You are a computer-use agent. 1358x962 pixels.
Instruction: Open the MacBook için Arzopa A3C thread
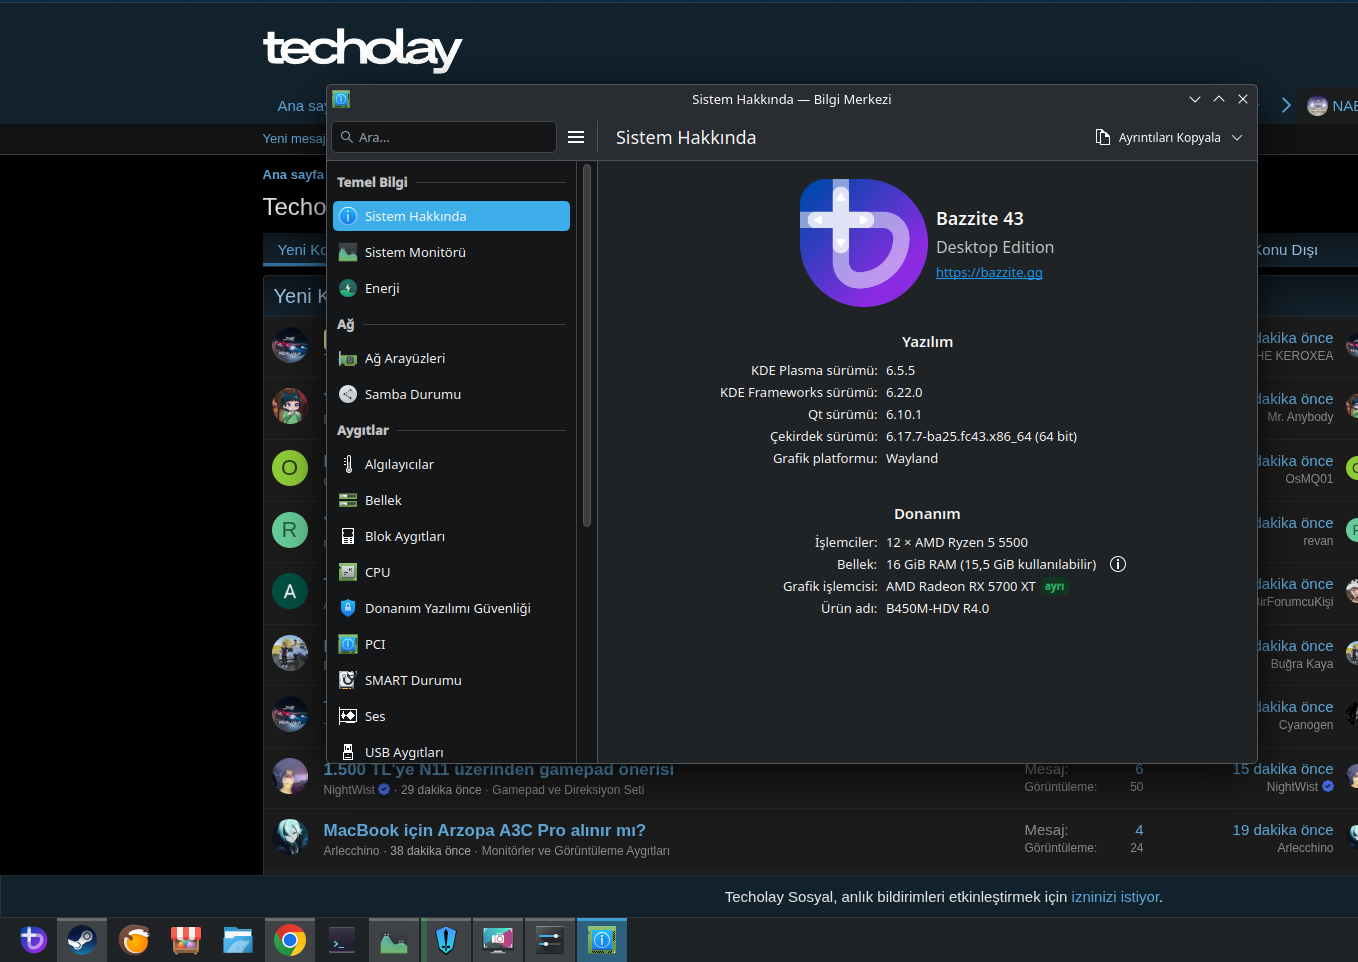pos(485,830)
